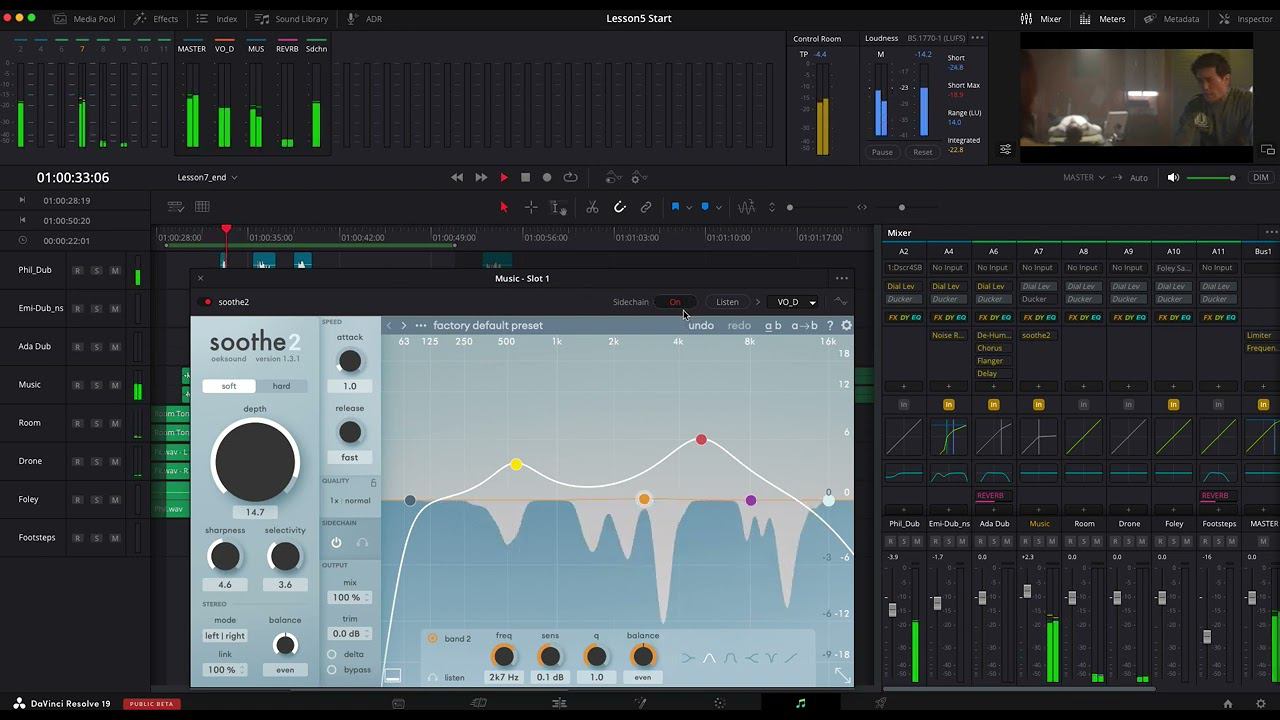Open the Sound Library panel
This screenshot has height=720, width=1280.
click(292, 18)
